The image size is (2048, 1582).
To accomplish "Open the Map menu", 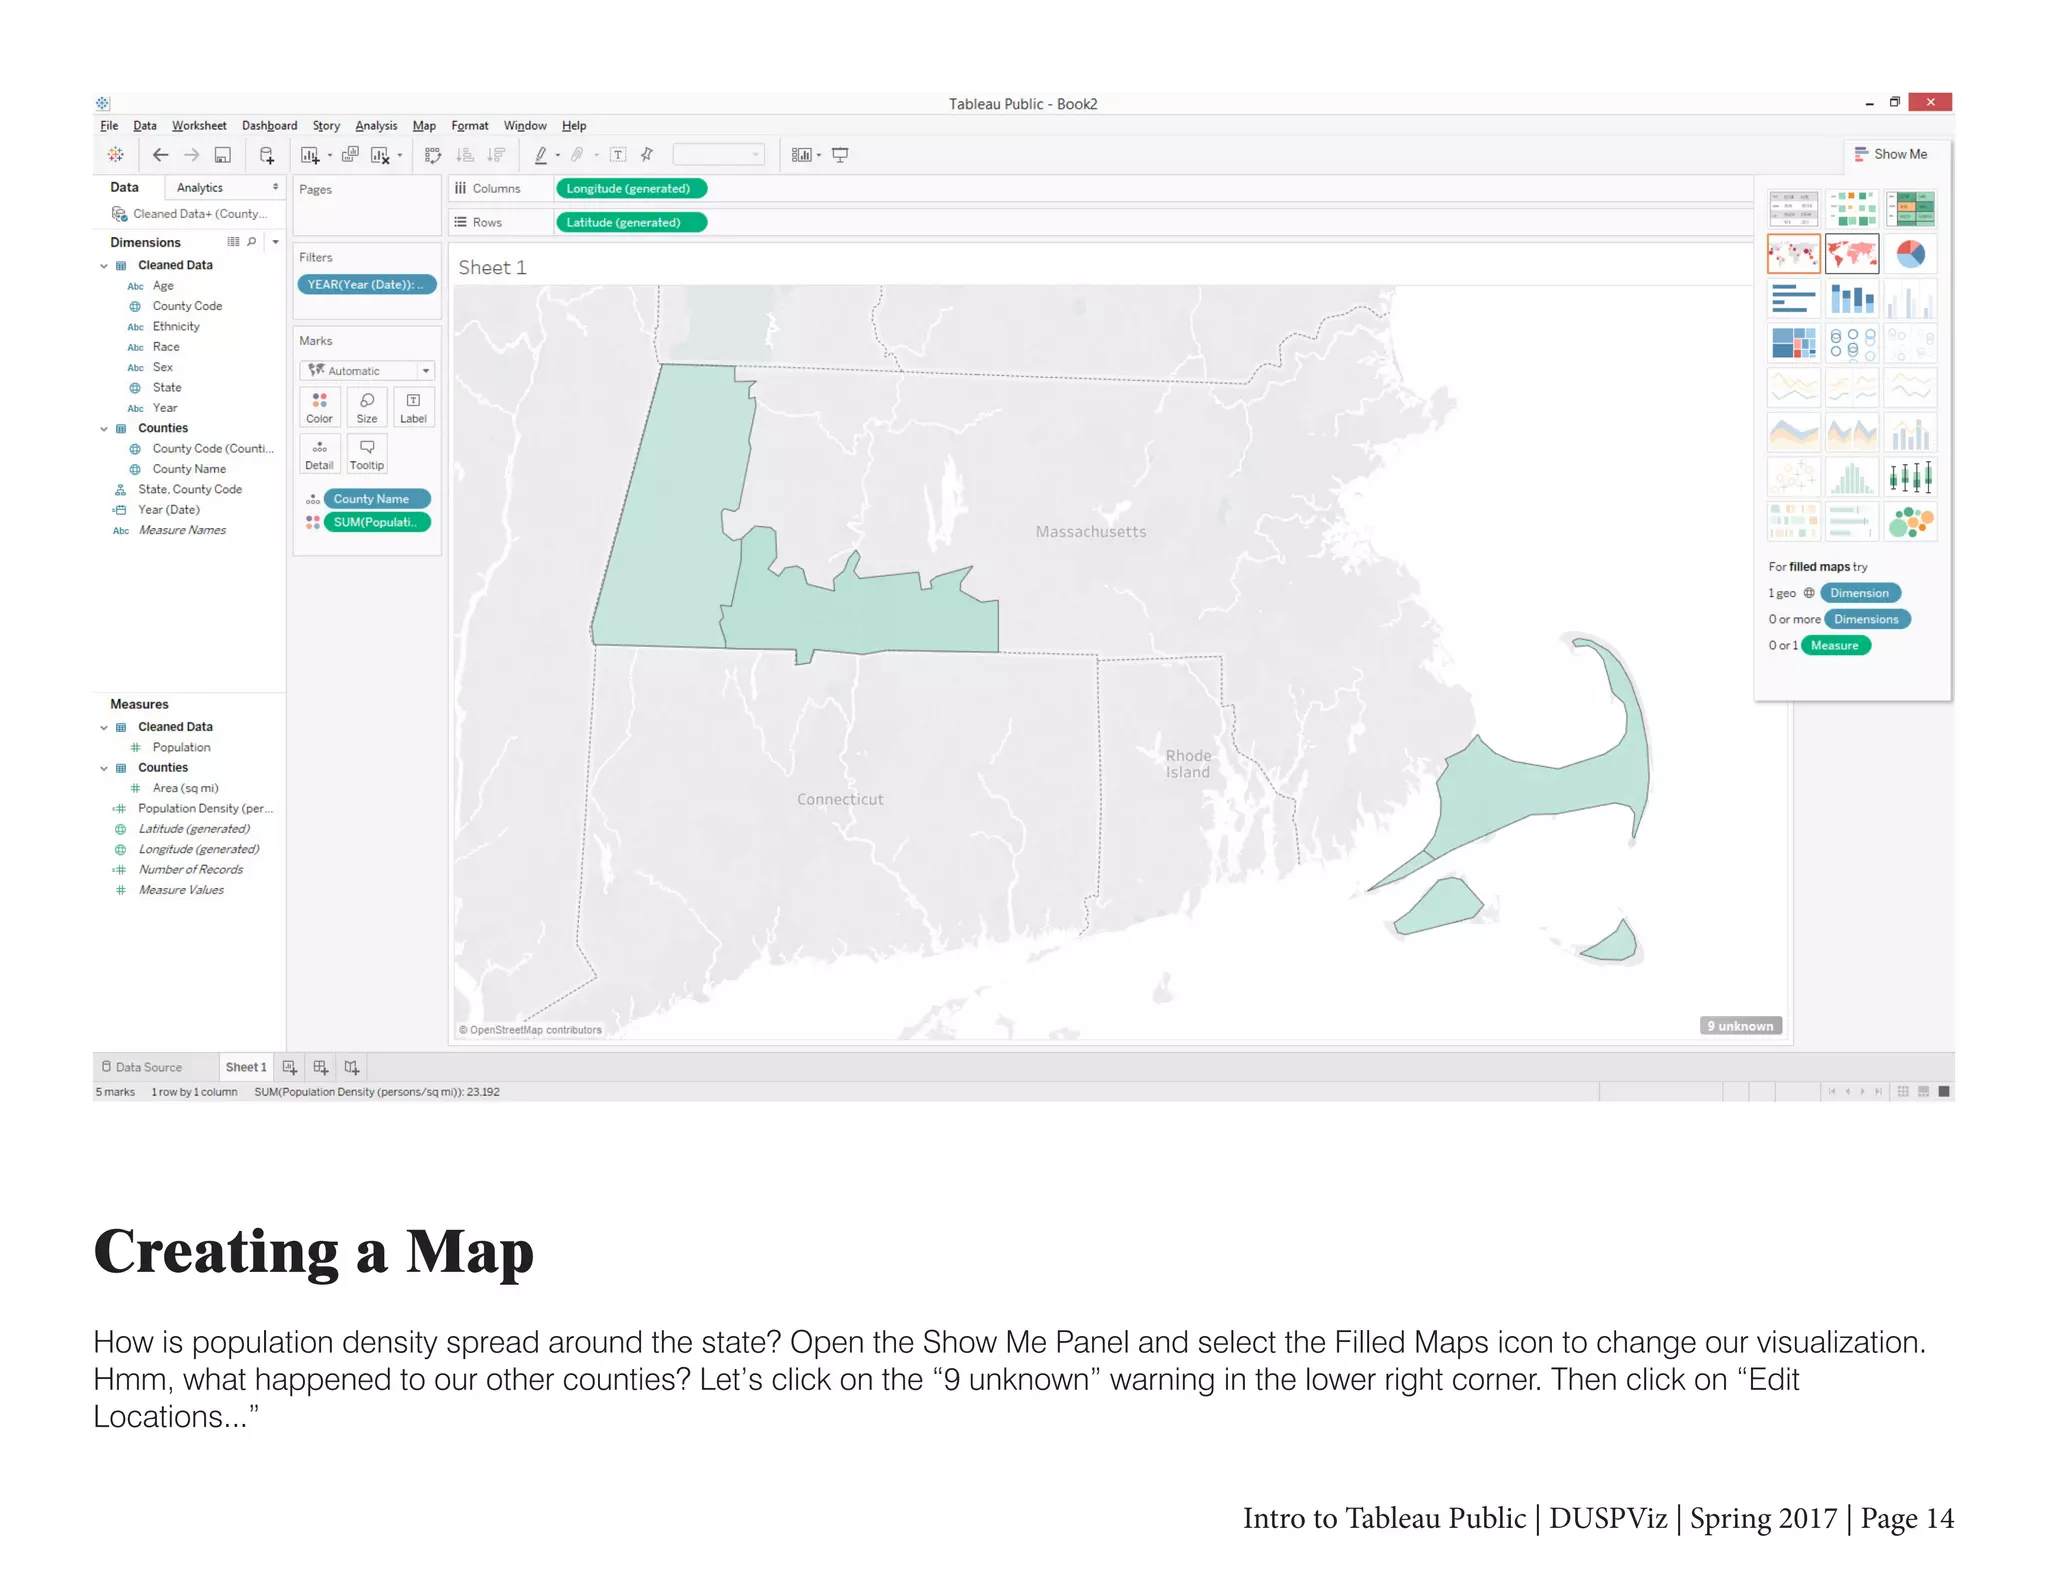I will tap(424, 126).
